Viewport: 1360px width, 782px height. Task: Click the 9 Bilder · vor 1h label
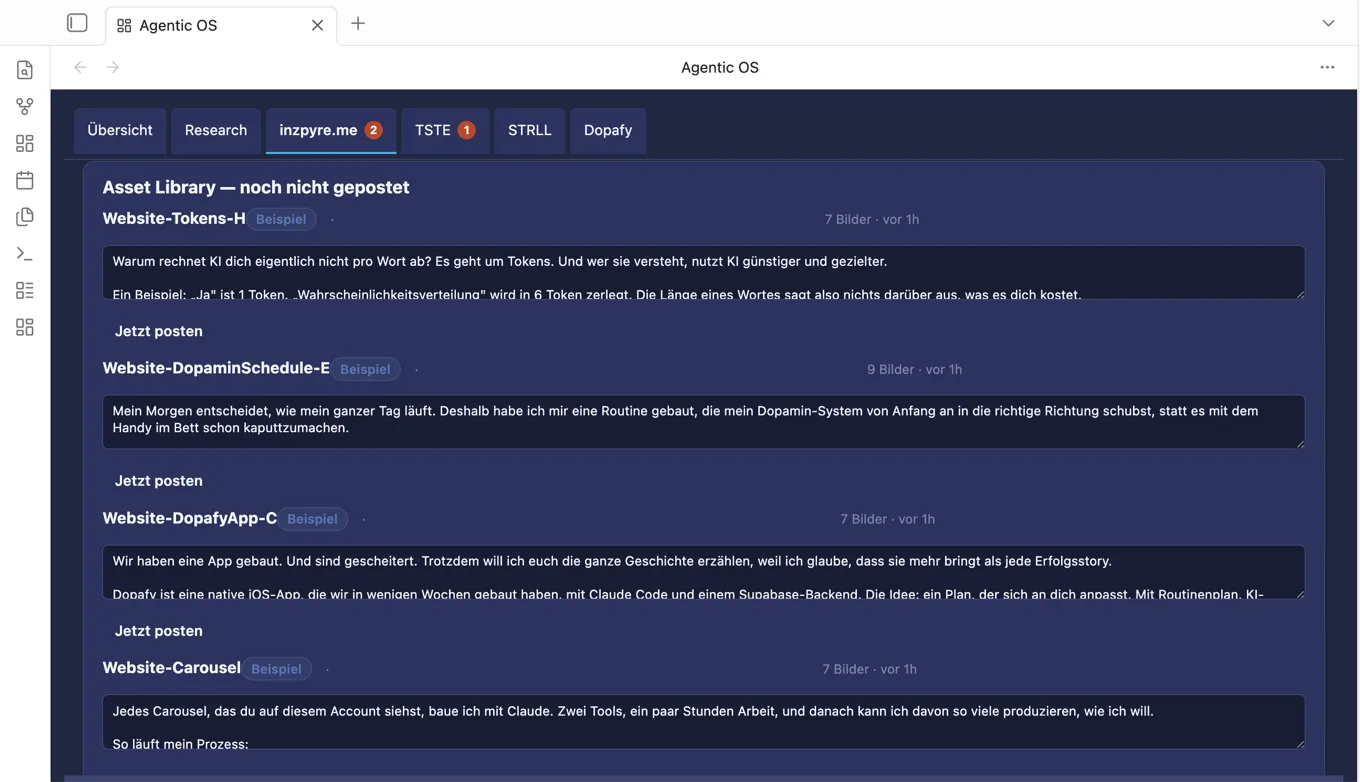pos(914,369)
